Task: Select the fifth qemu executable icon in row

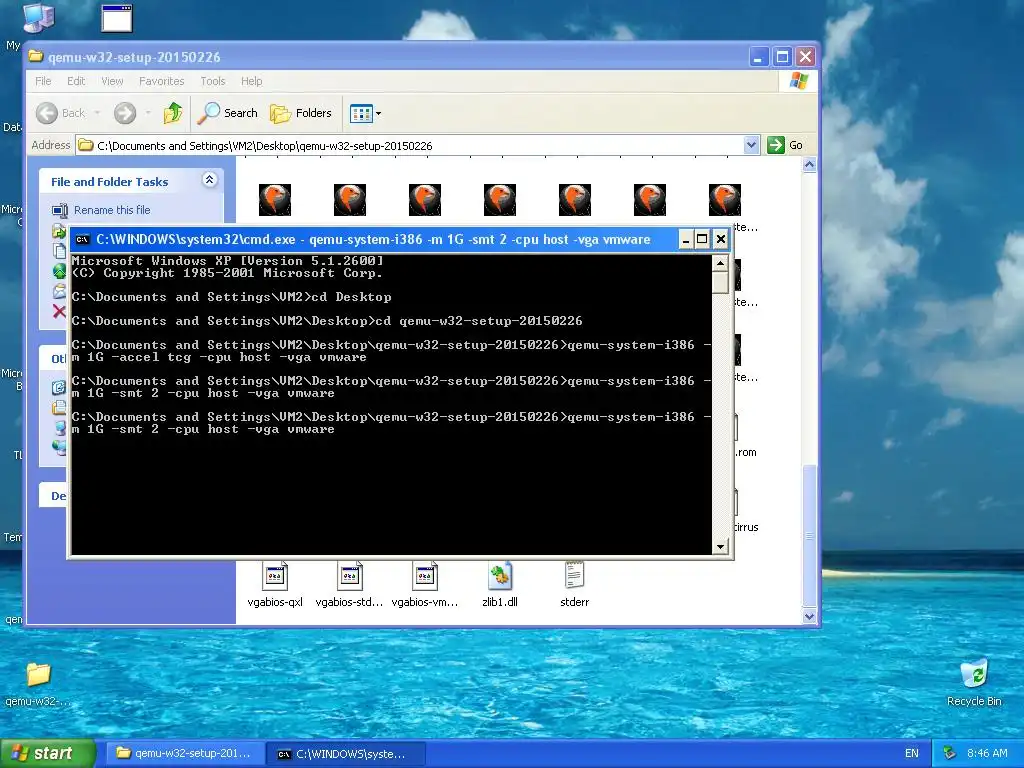Action: click(x=575, y=200)
